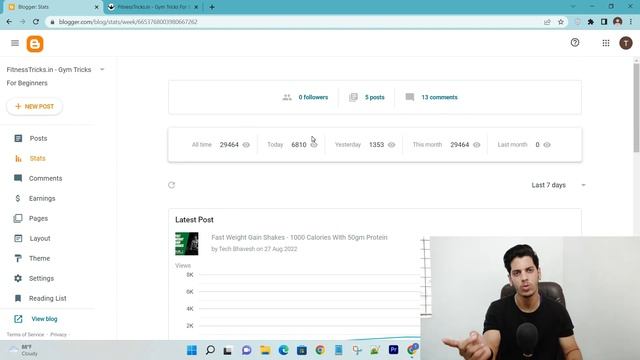Open the Chrome three-dot menu
Screen dimensions: 640x360
point(631,22)
